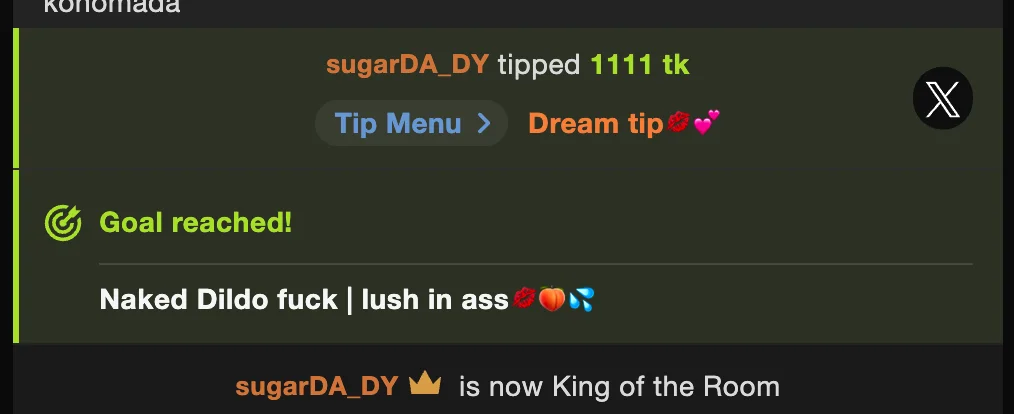Click the lips emoji in goal description
The height and width of the screenshot is (414, 1014).
tap(524, 299)
